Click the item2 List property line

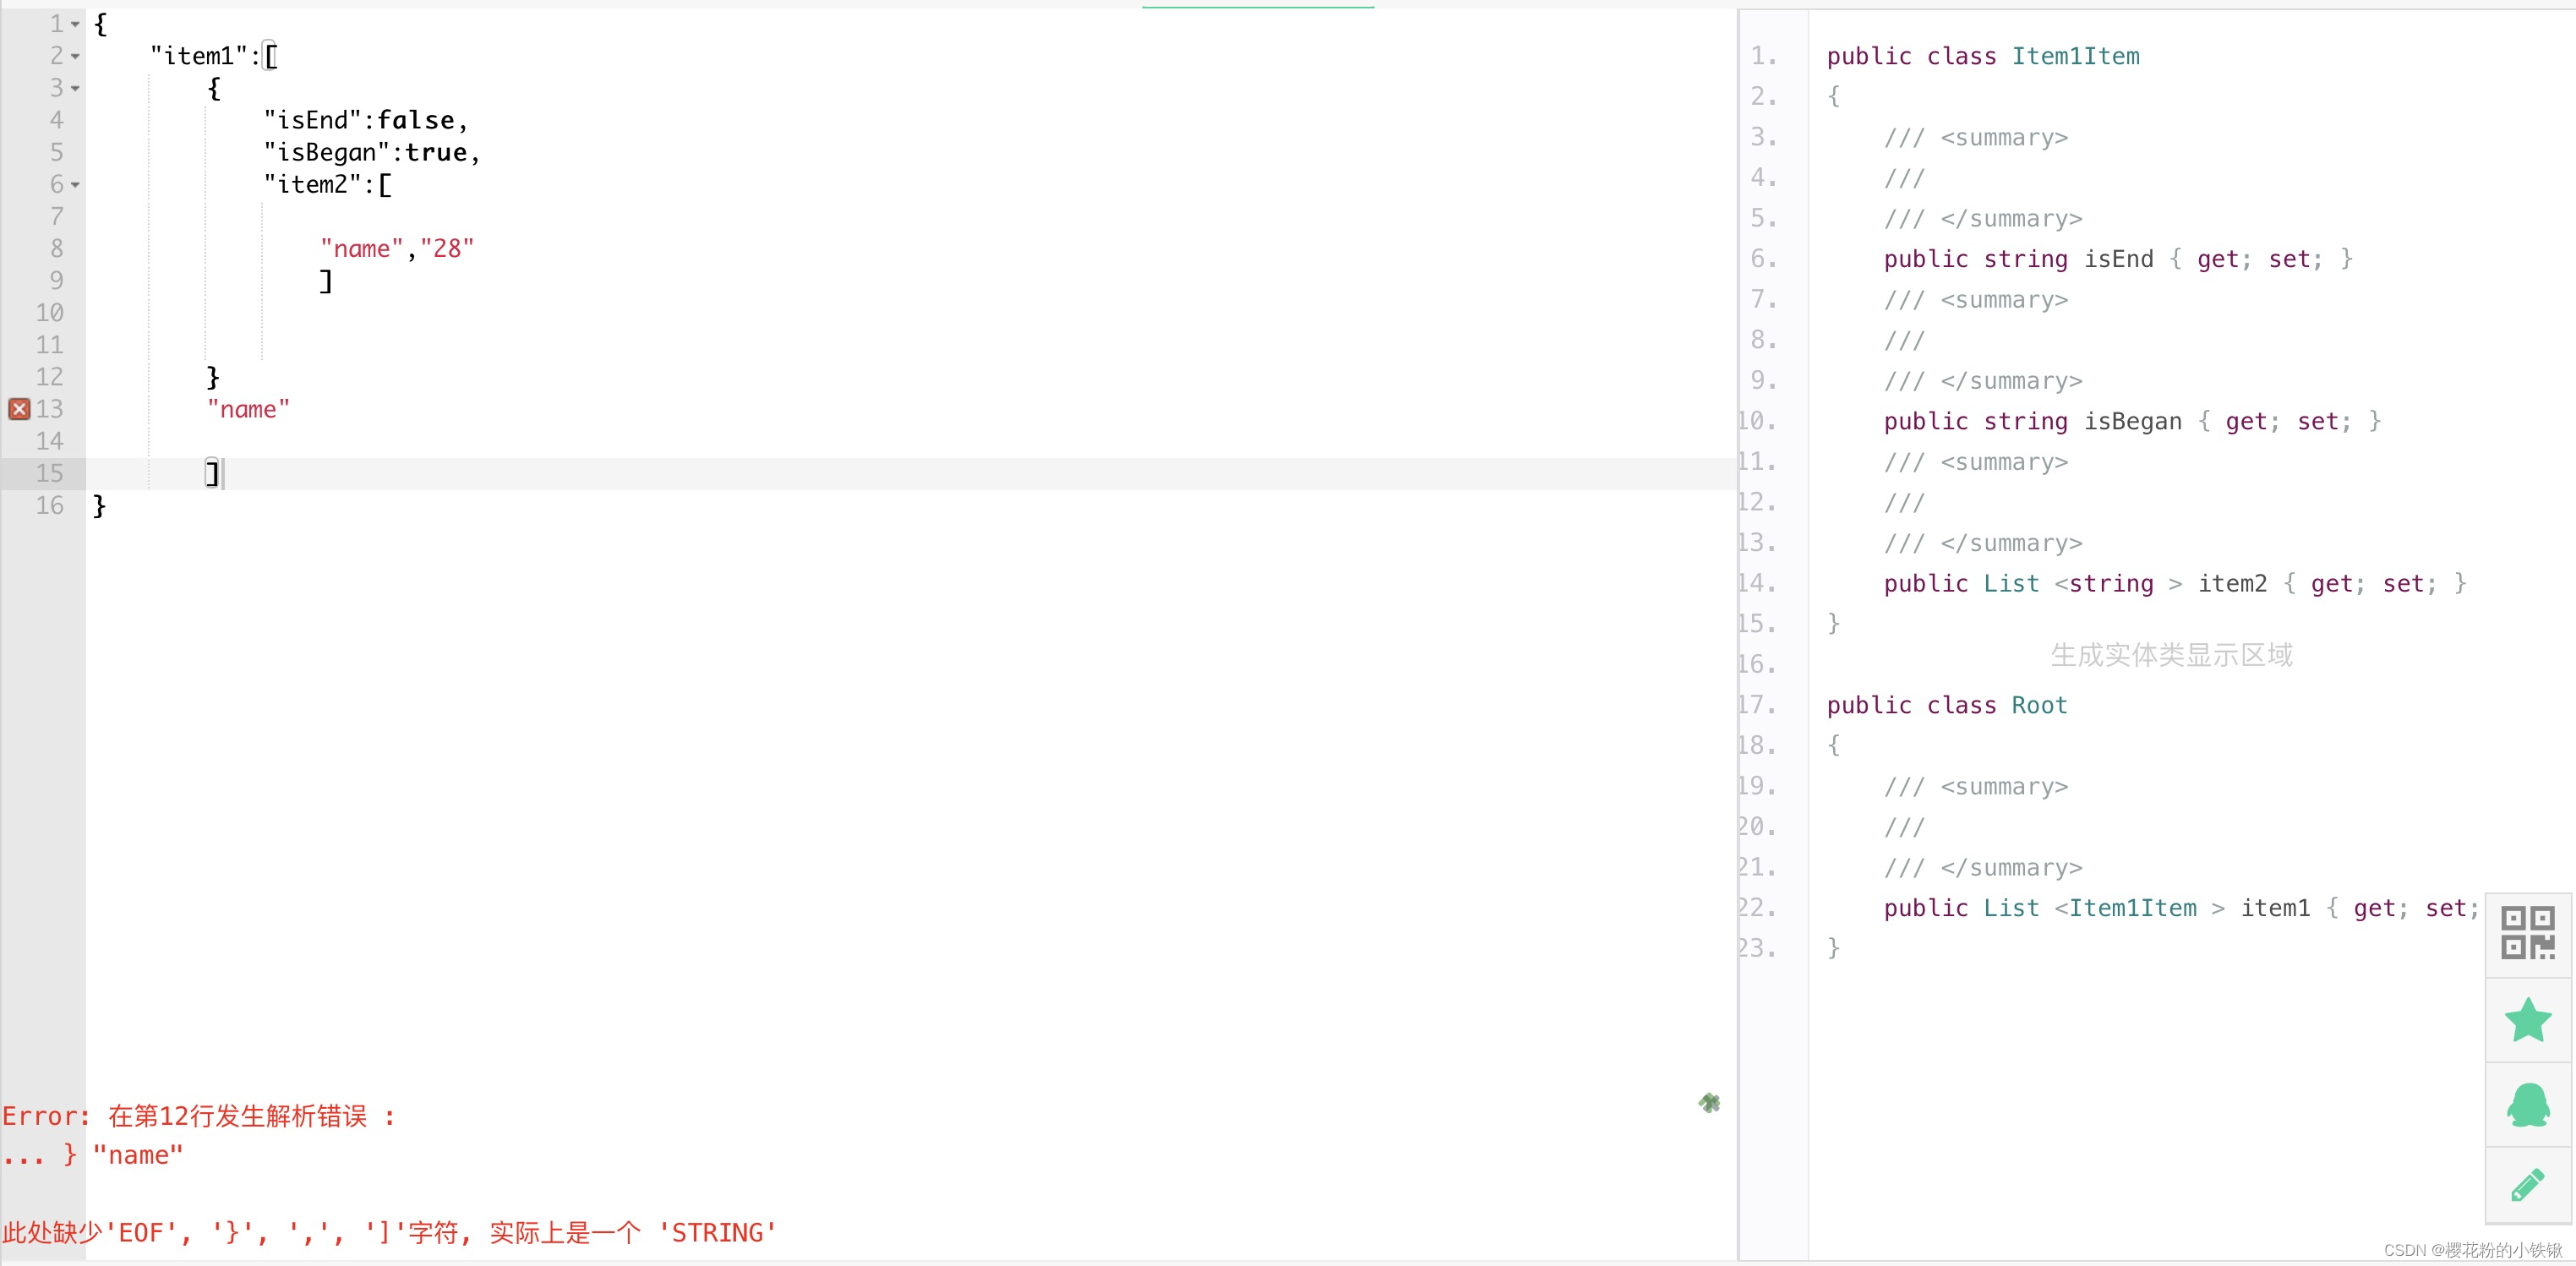pyautogui.click(x=2175, y=583)
